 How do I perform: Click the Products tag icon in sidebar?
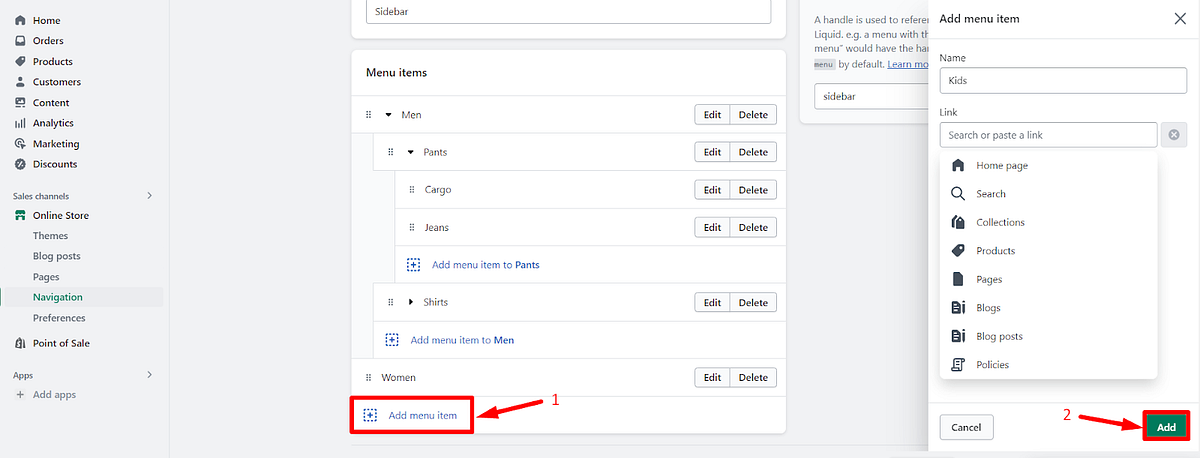click(20, 61)
